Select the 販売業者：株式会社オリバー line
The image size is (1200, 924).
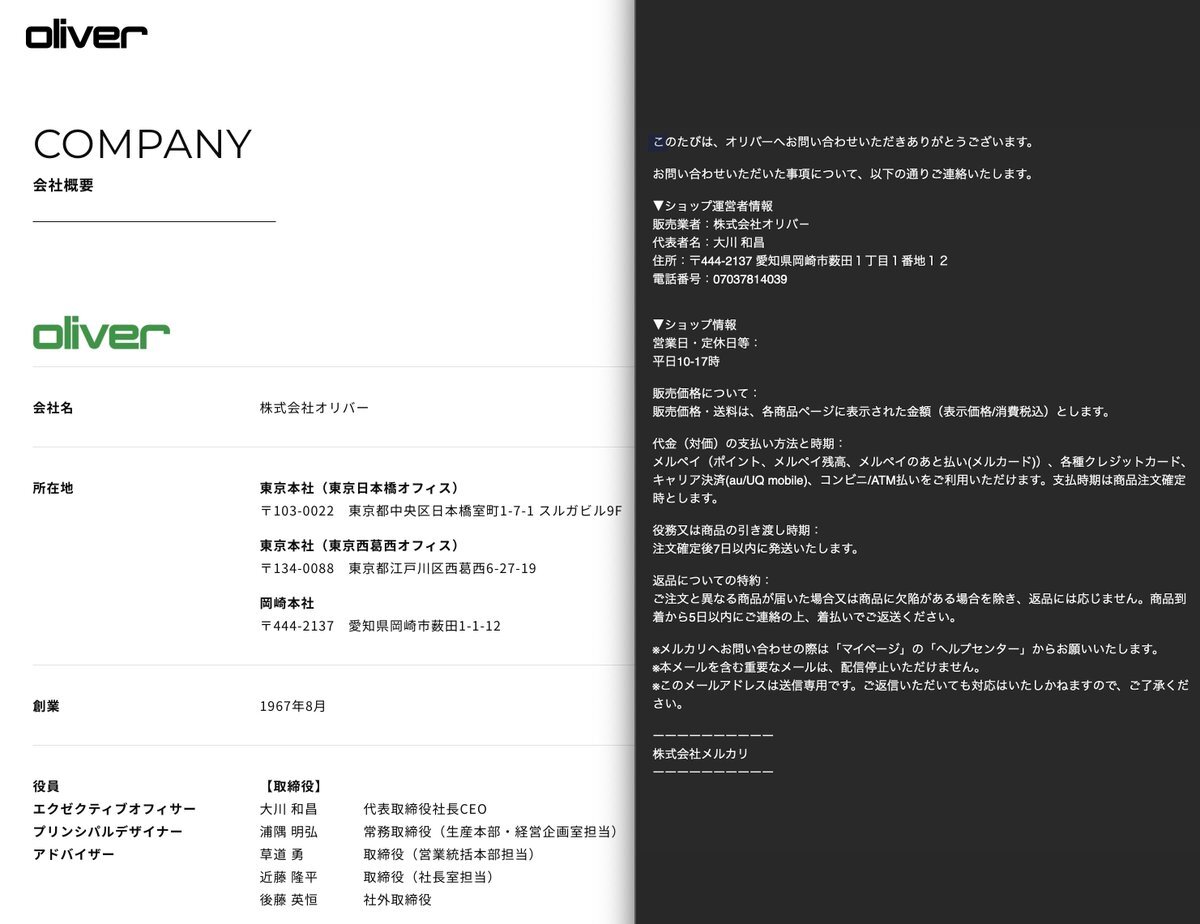[731, 224]
